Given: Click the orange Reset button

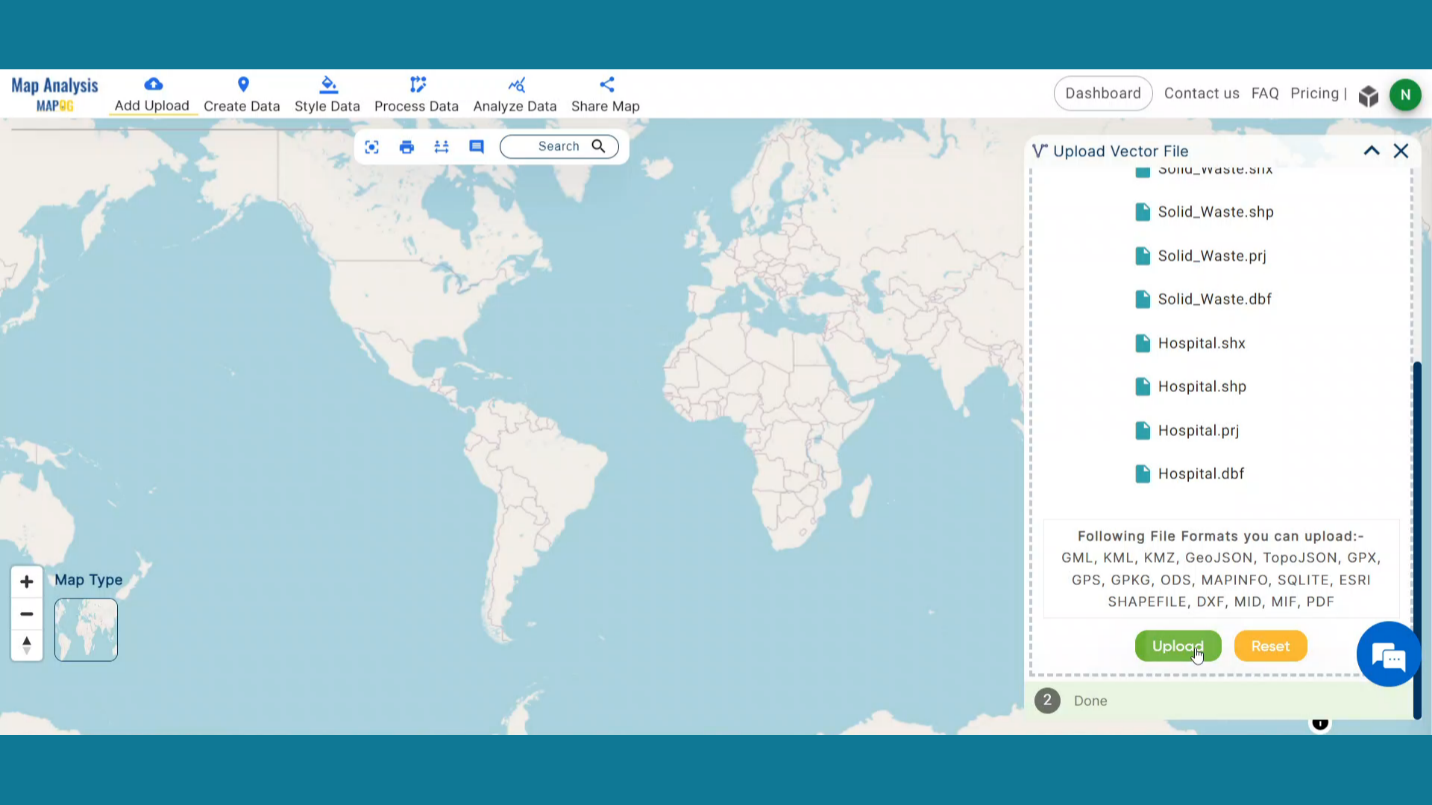Looking at the screenshot, I should (x=1270, y=646).
